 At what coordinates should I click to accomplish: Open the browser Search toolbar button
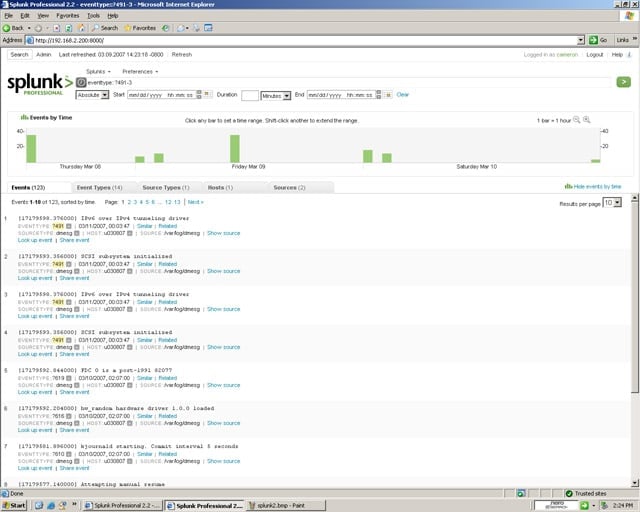click(x=105, y=28)
